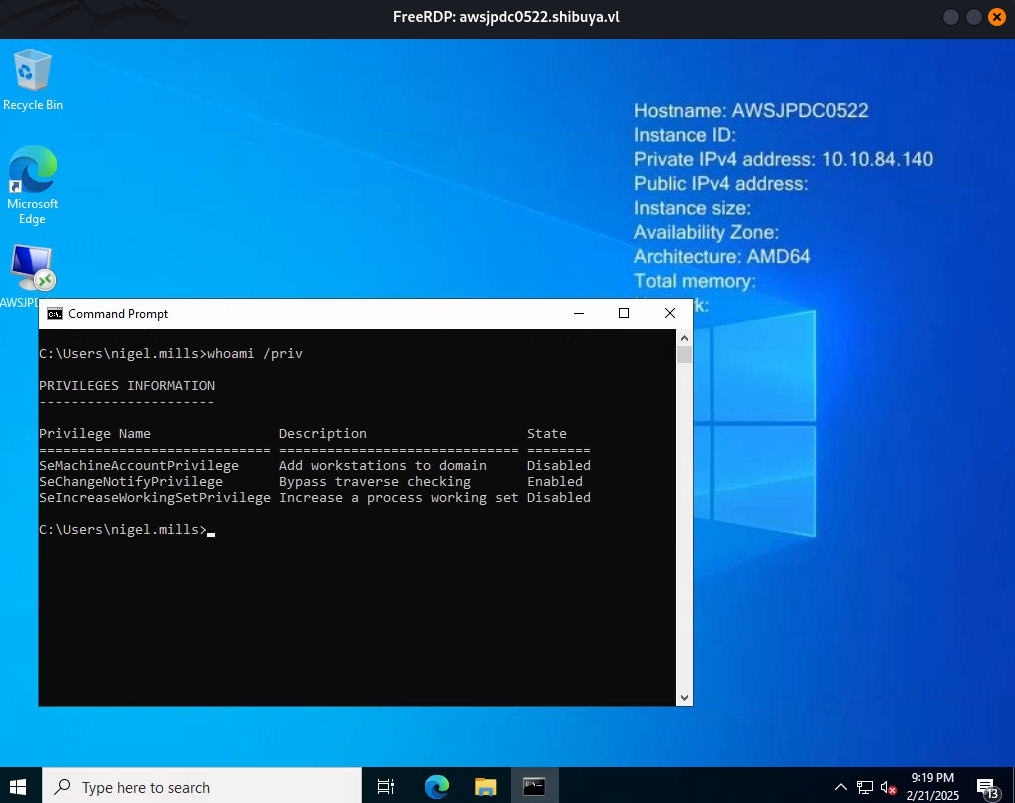
Task: Close the Command Prompt window
Action: (x=670, y=313)
